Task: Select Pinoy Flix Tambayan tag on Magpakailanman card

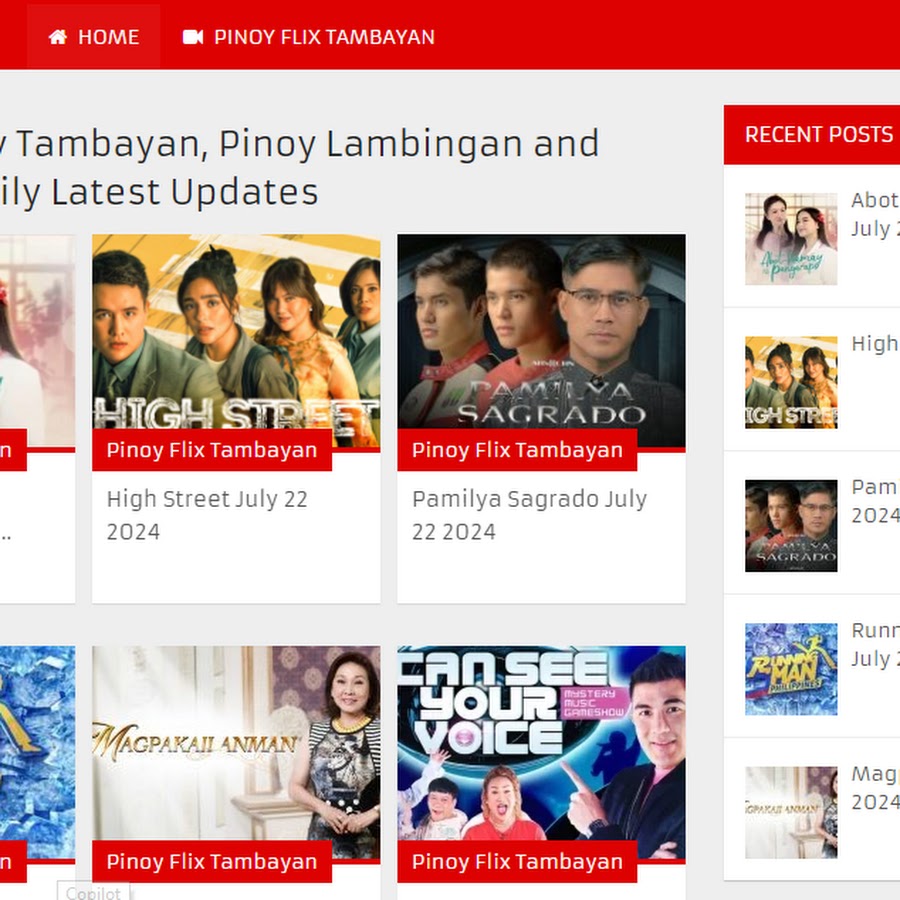Action: point(212,862)
